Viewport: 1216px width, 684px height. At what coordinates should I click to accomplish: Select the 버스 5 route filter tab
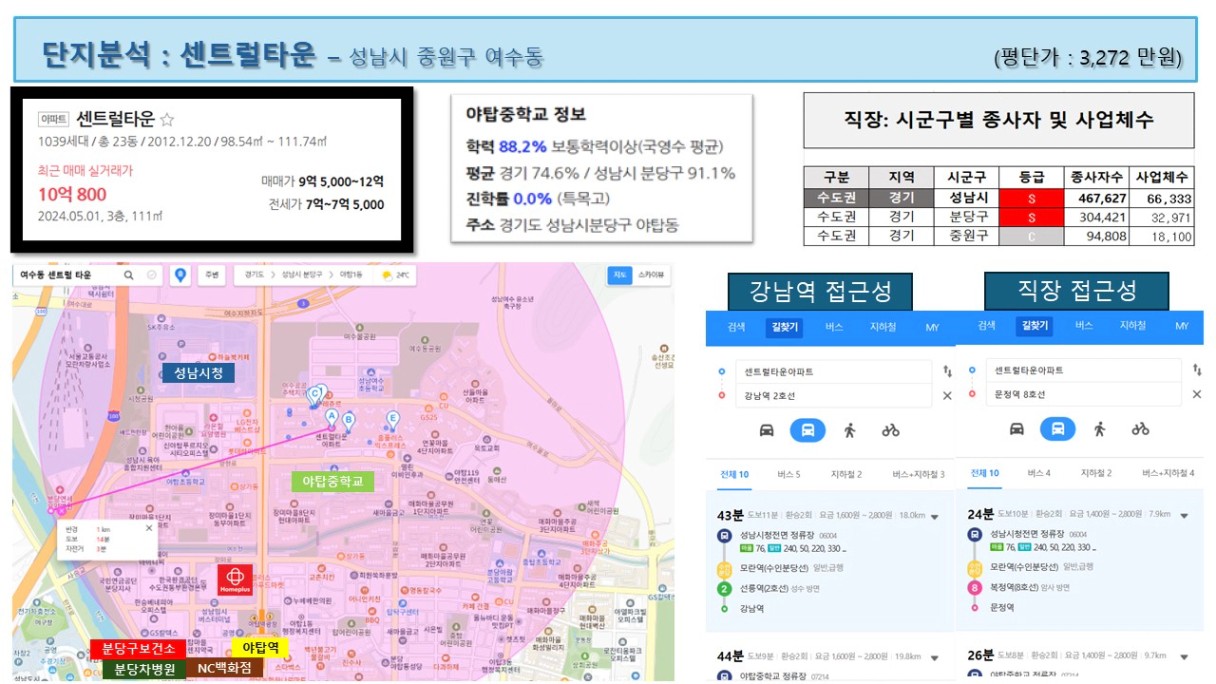pyautogui.click(x=789, y=474)
